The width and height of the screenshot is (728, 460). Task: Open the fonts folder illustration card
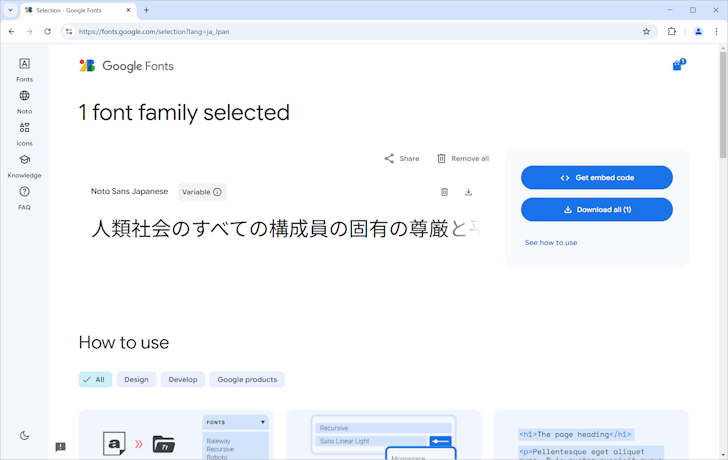[x=176, y=435]
